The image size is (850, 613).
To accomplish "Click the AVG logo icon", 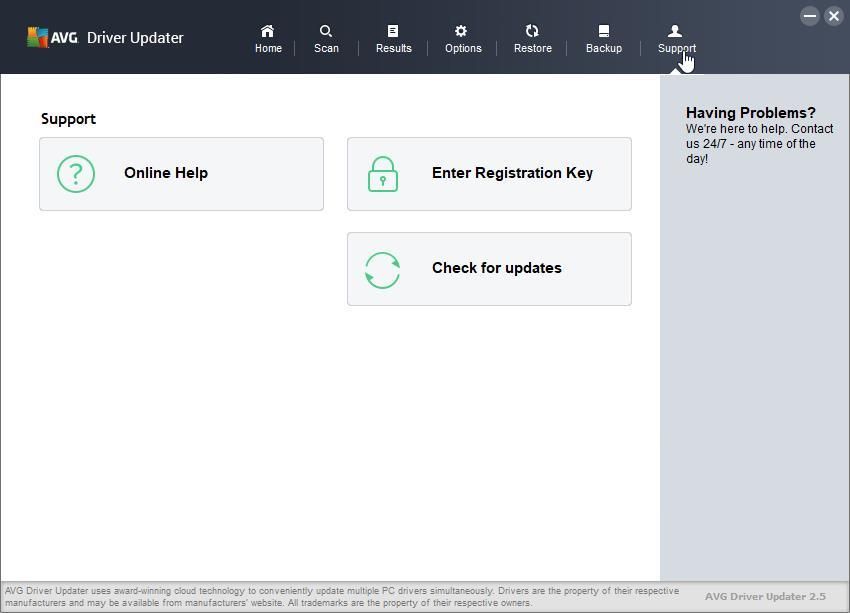I will [x=37, y=37].
